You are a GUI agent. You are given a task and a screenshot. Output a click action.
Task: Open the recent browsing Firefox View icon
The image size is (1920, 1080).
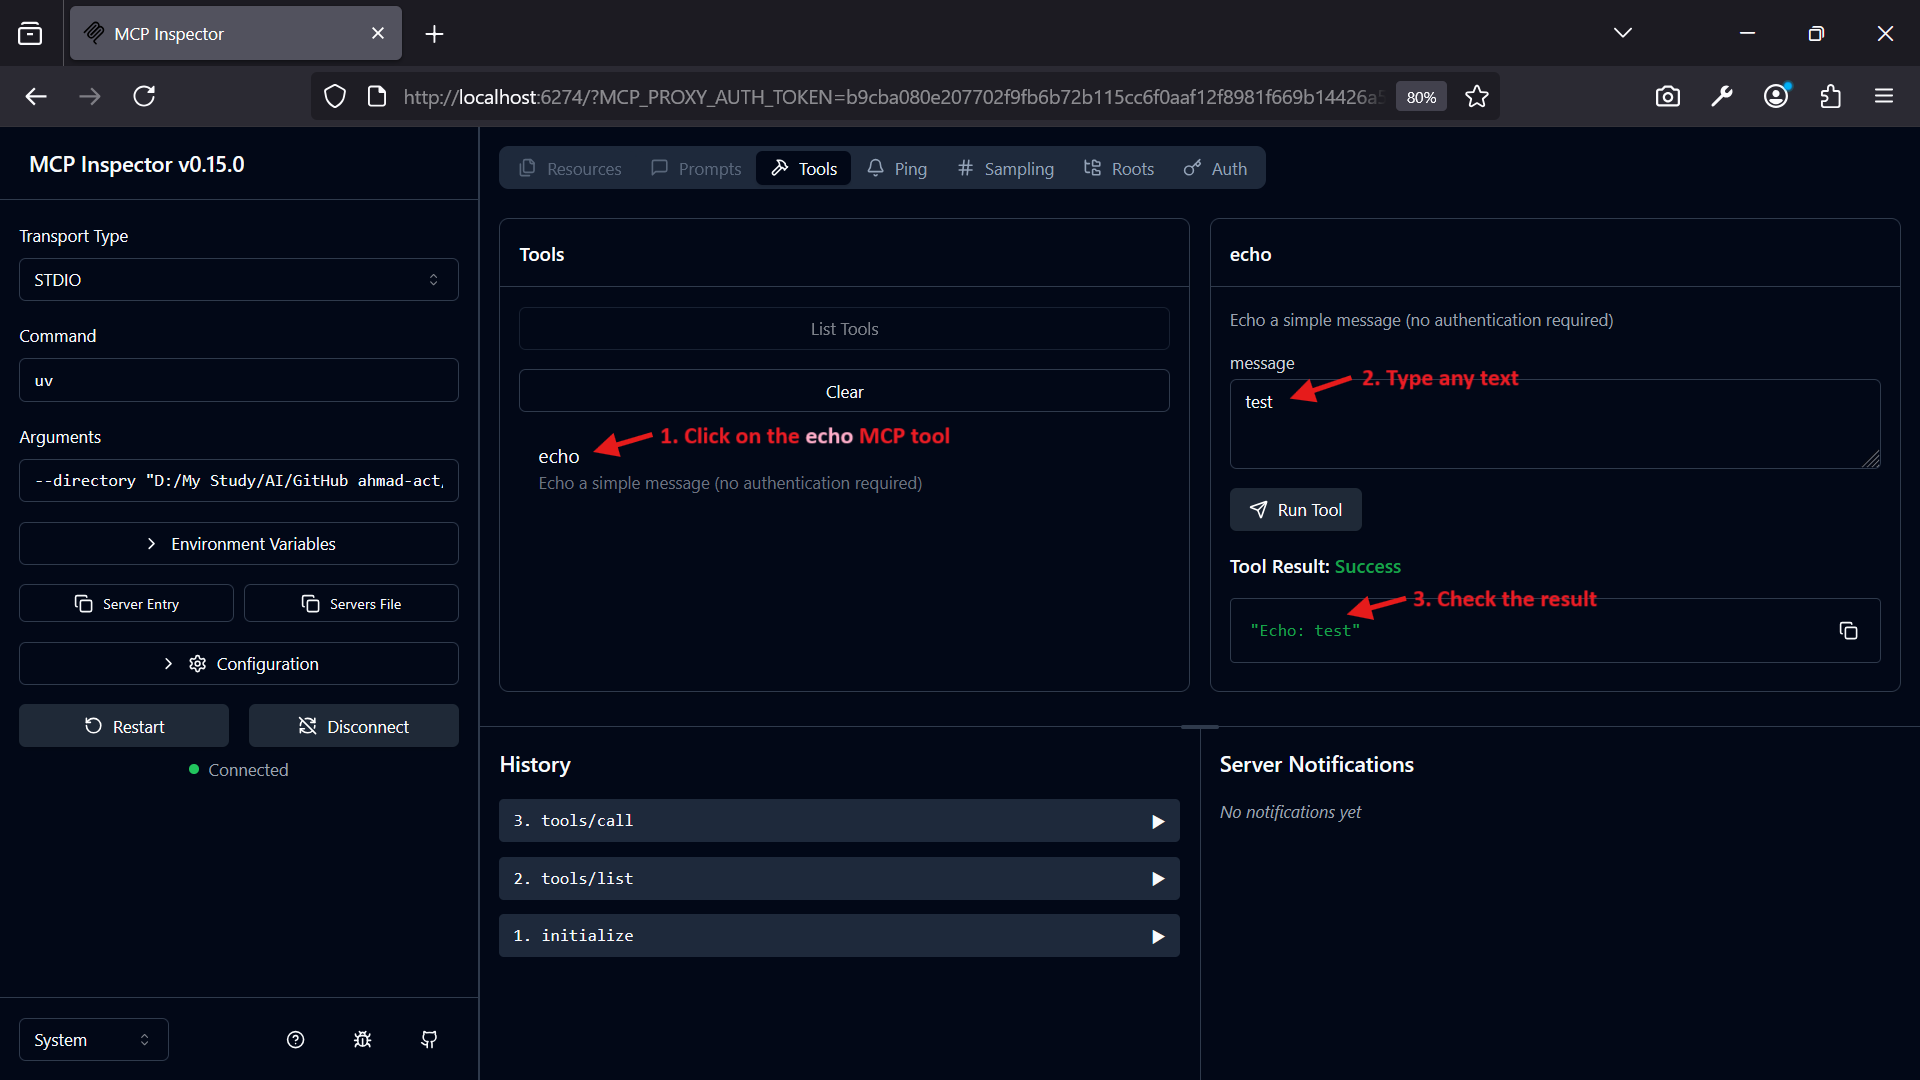[30, 34]
